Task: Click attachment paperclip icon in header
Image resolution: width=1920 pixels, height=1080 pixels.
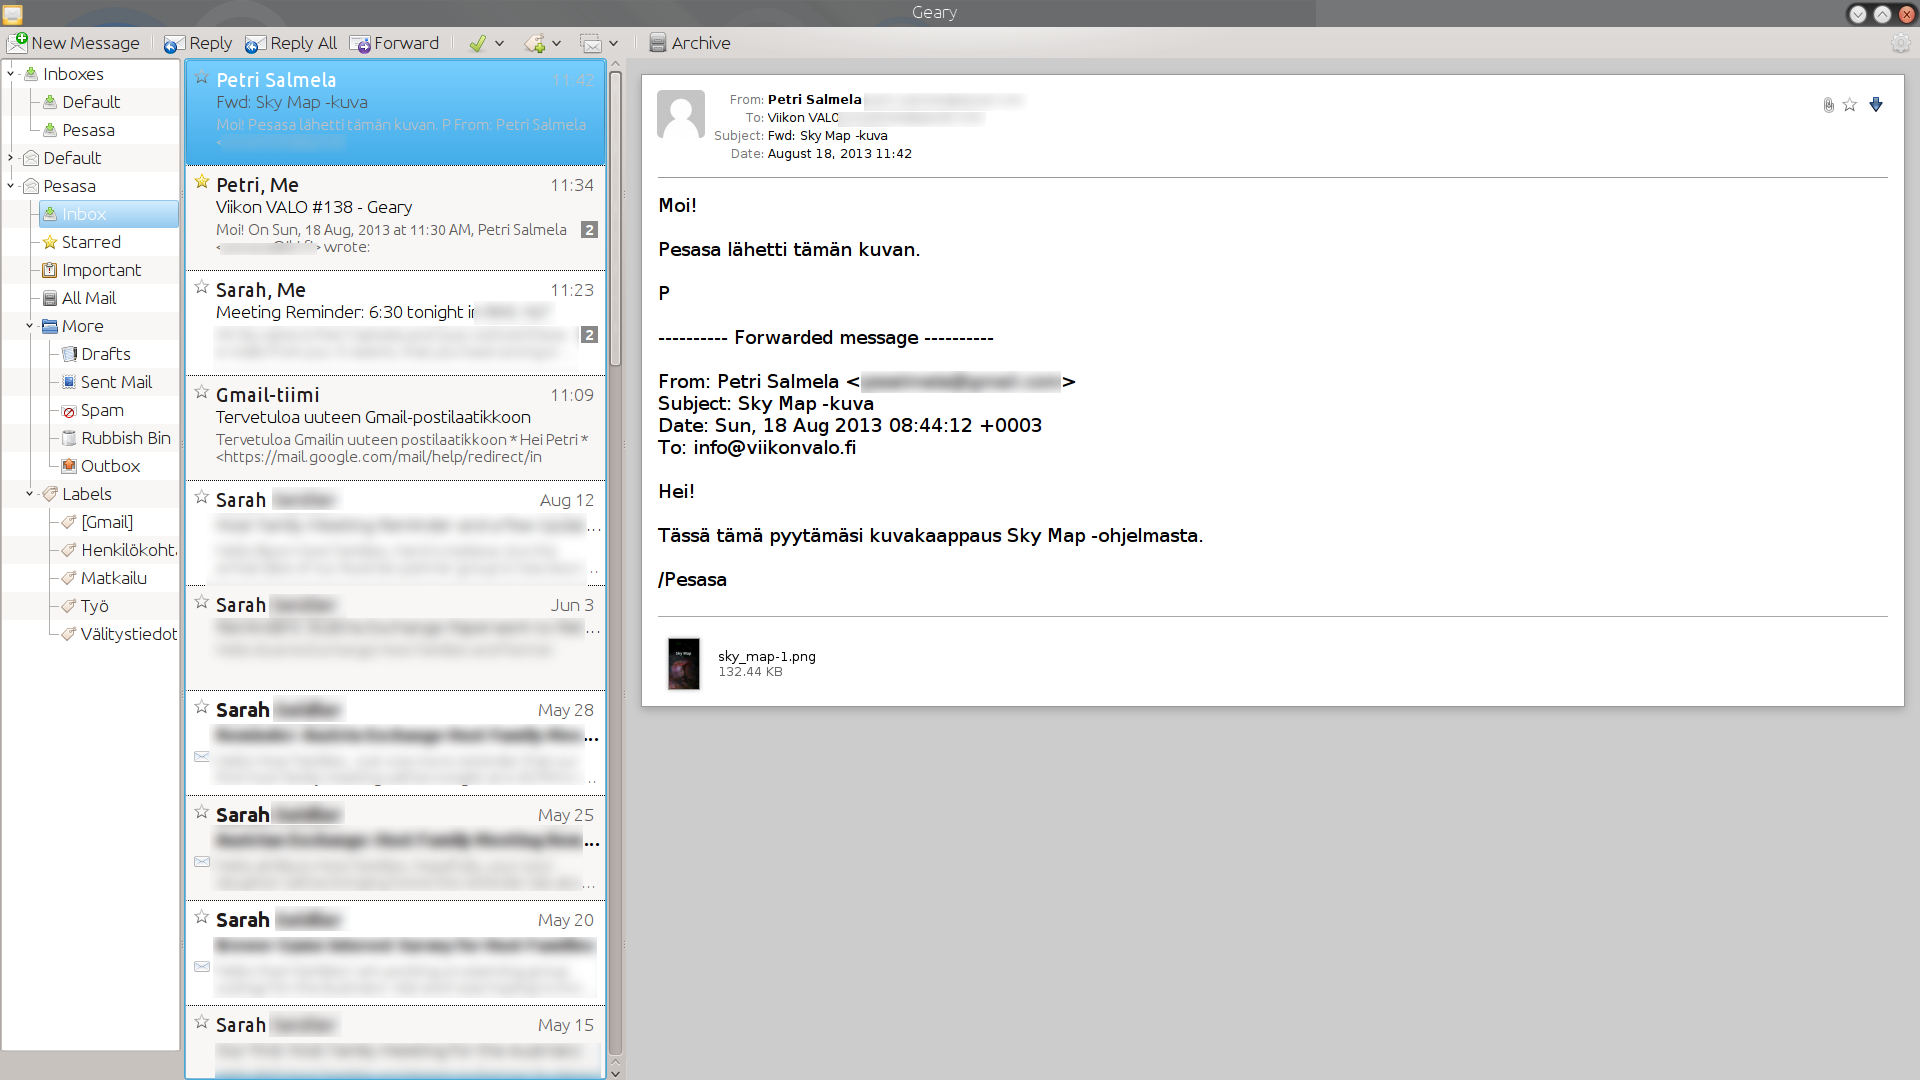Action: [x=1828, y=105]
